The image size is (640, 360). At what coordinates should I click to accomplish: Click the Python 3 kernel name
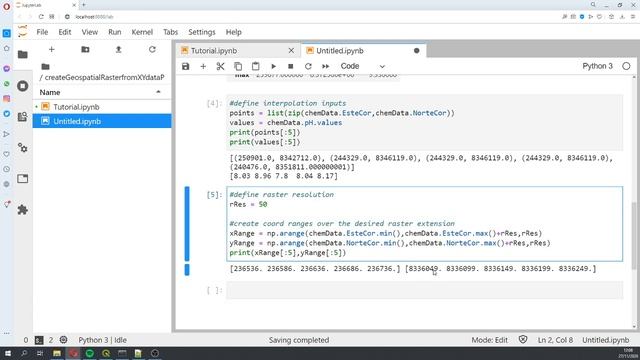(597, 66)
